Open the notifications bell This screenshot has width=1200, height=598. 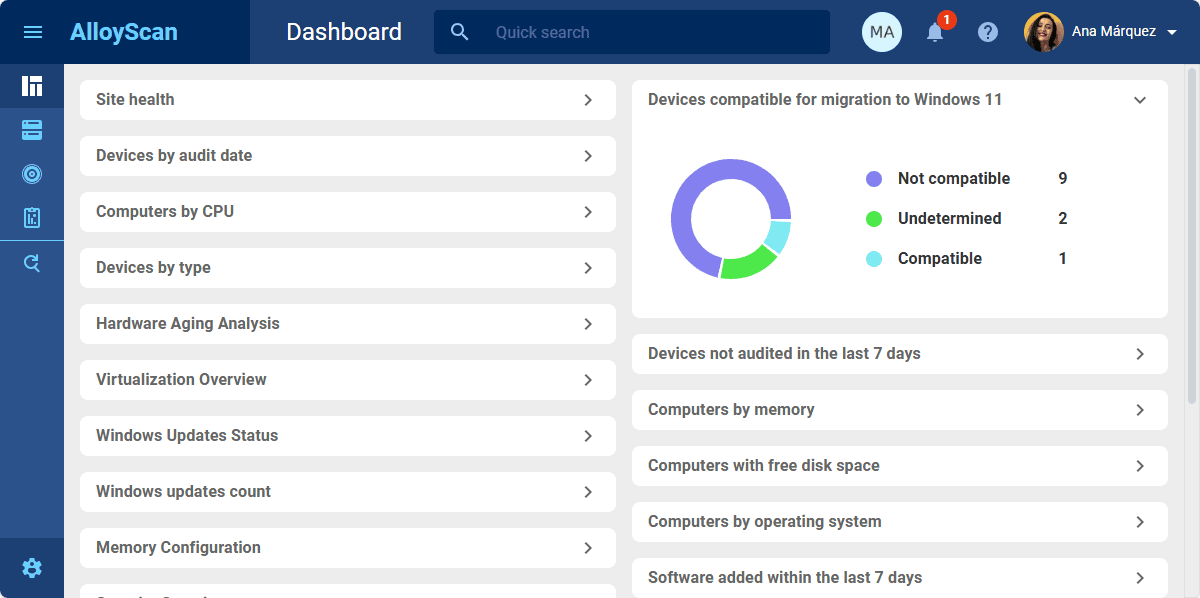(935, 32)
